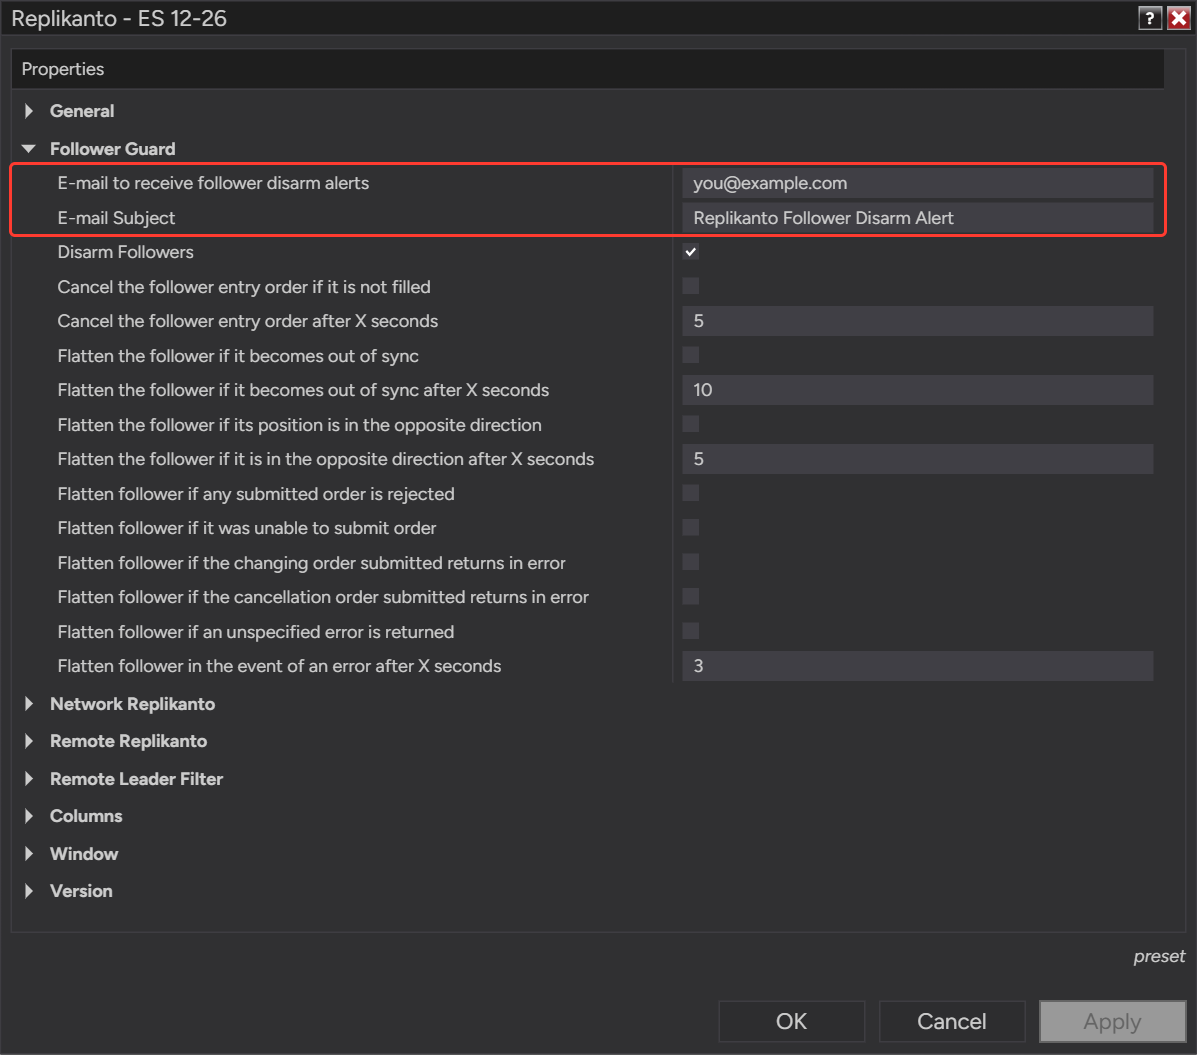Enable flatten follower if out of sync
Image resolution: width=1197 pixels, height=1055 pixels.
[691, 355]
